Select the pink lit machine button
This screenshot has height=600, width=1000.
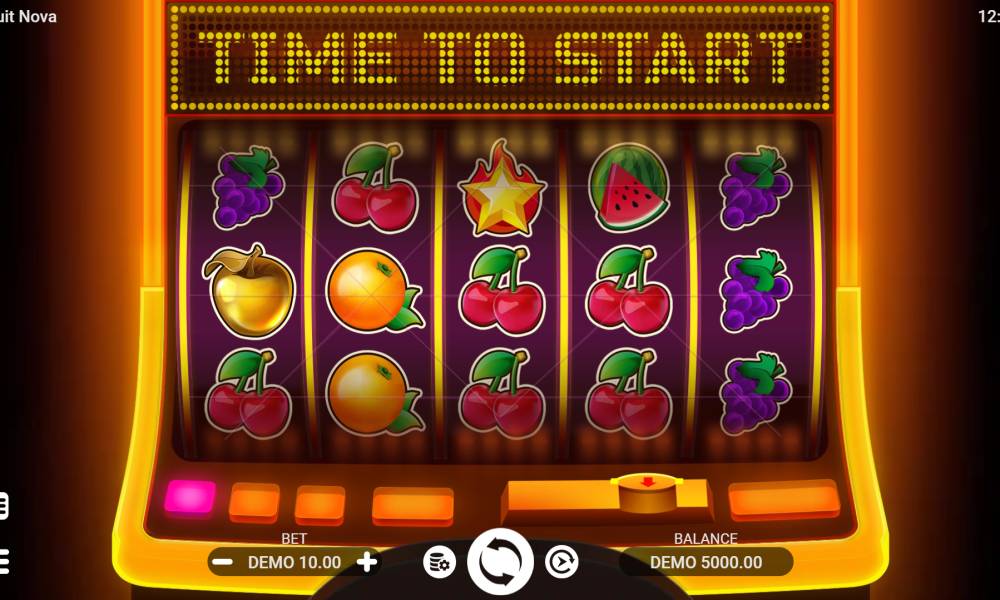[189, 497]
